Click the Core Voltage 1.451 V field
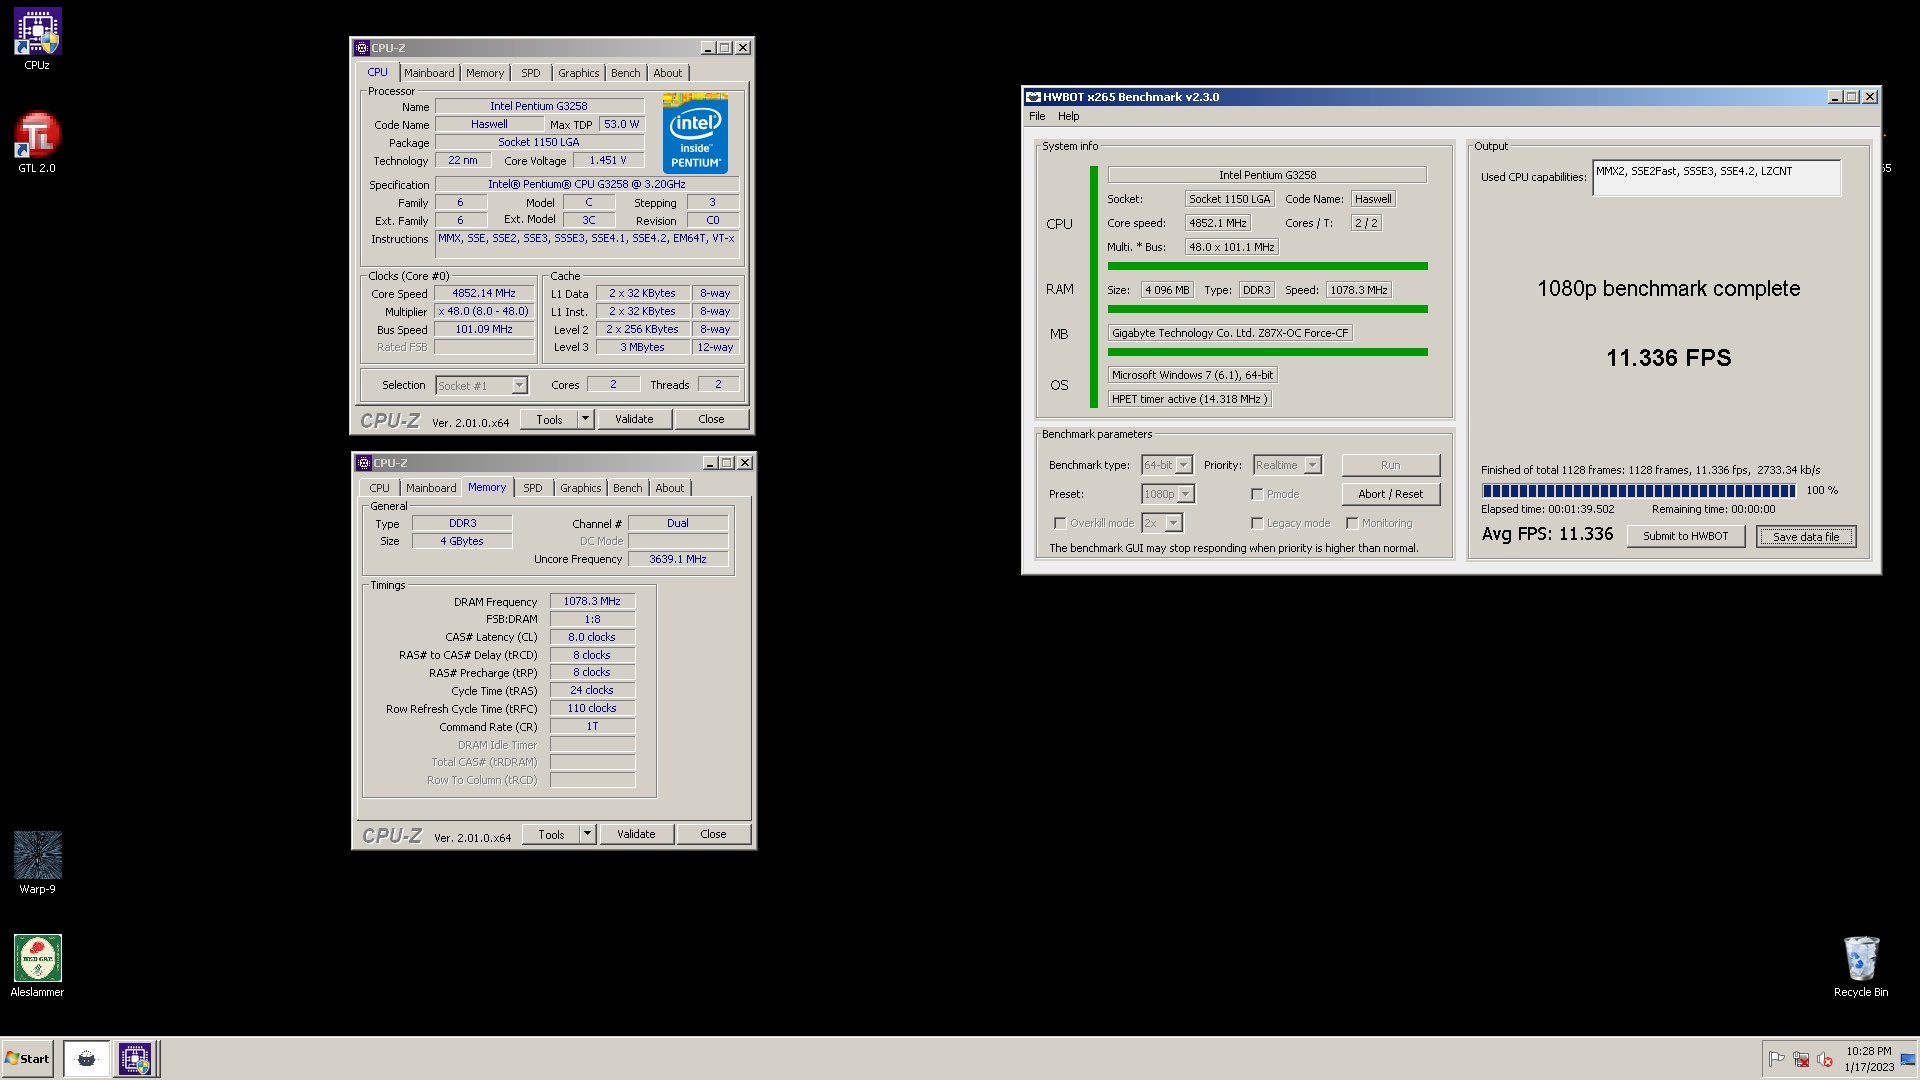The image size is (1920, 1080). 608,160
